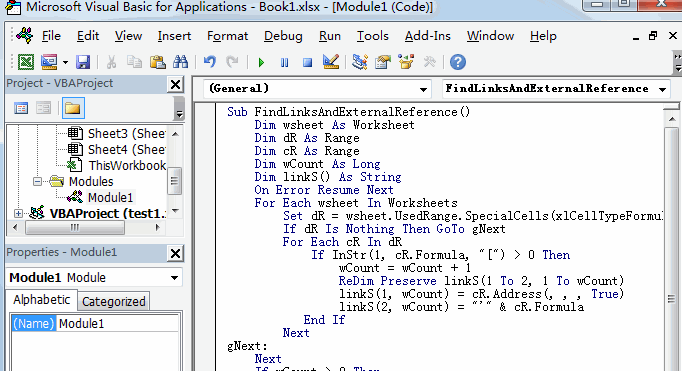Switch to the Alphabetic tab
Image resolution: width=682 pixels, height=371 pixels.
(x=42, y=300)
